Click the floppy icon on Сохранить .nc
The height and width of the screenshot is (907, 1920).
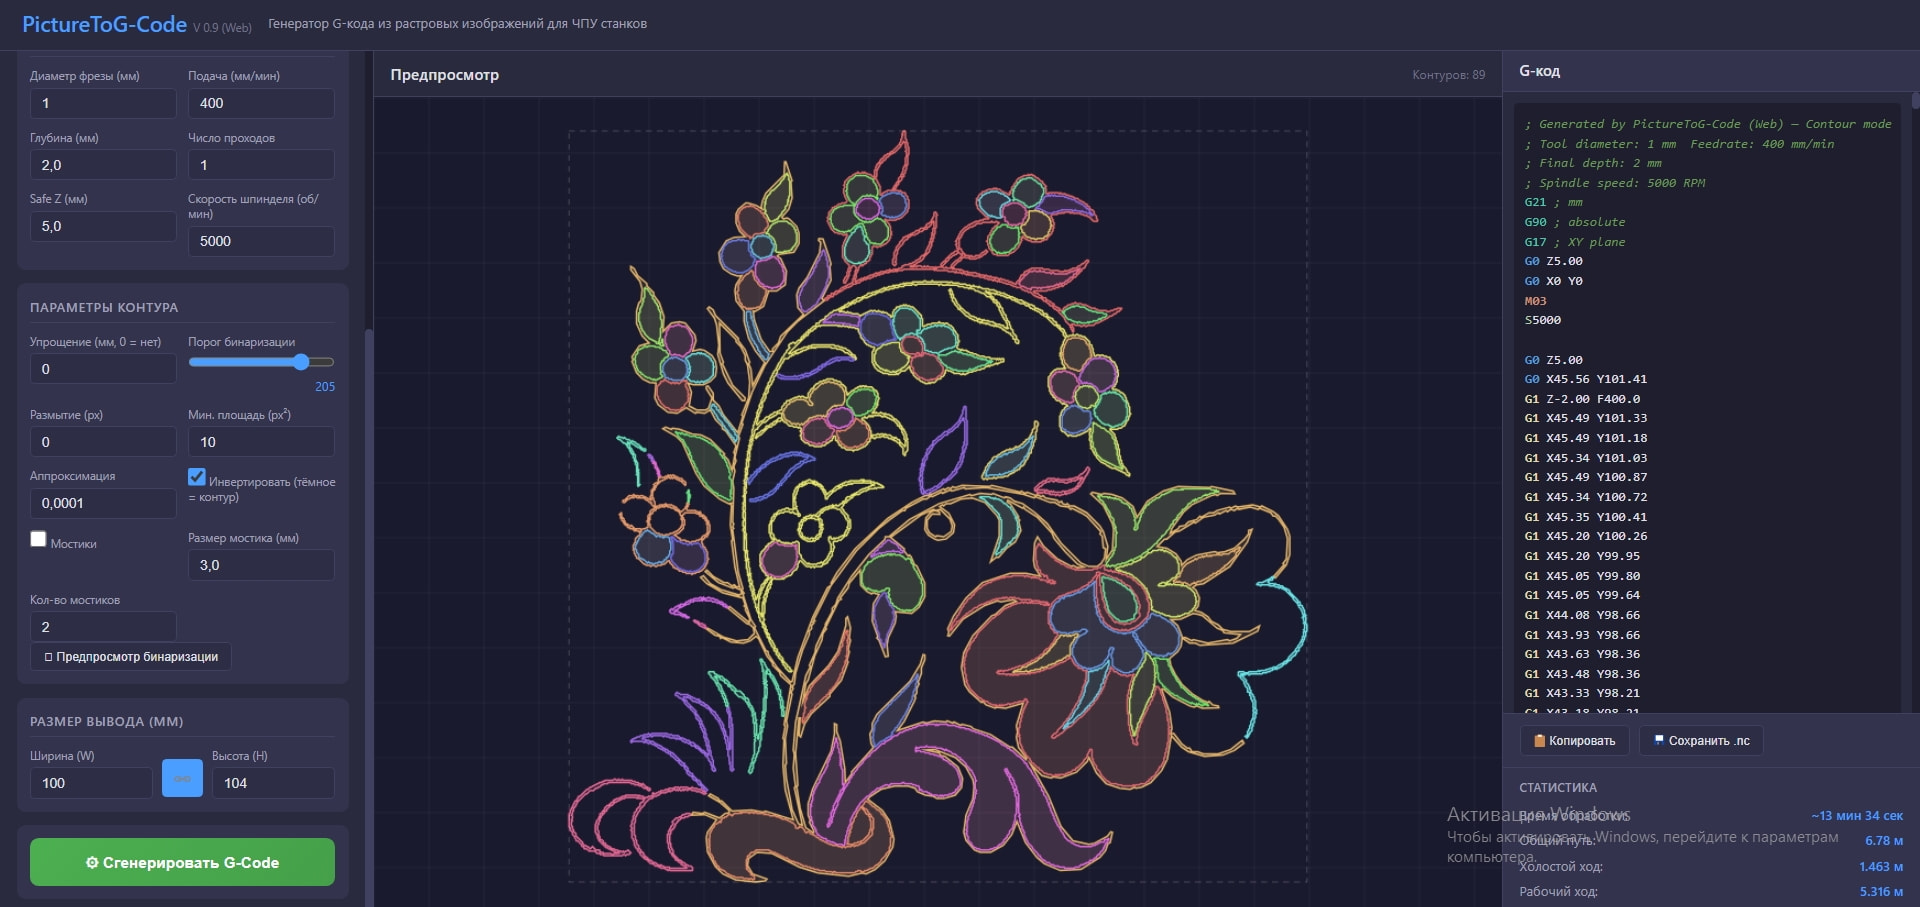click(1659, 741)
